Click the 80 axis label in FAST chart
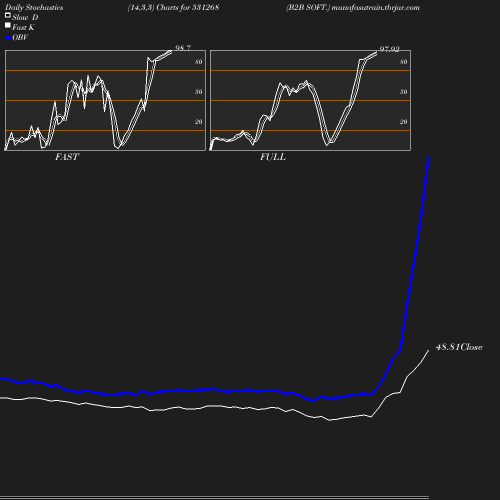The height and width of the screenshot is (500, 500). point(199,62)
